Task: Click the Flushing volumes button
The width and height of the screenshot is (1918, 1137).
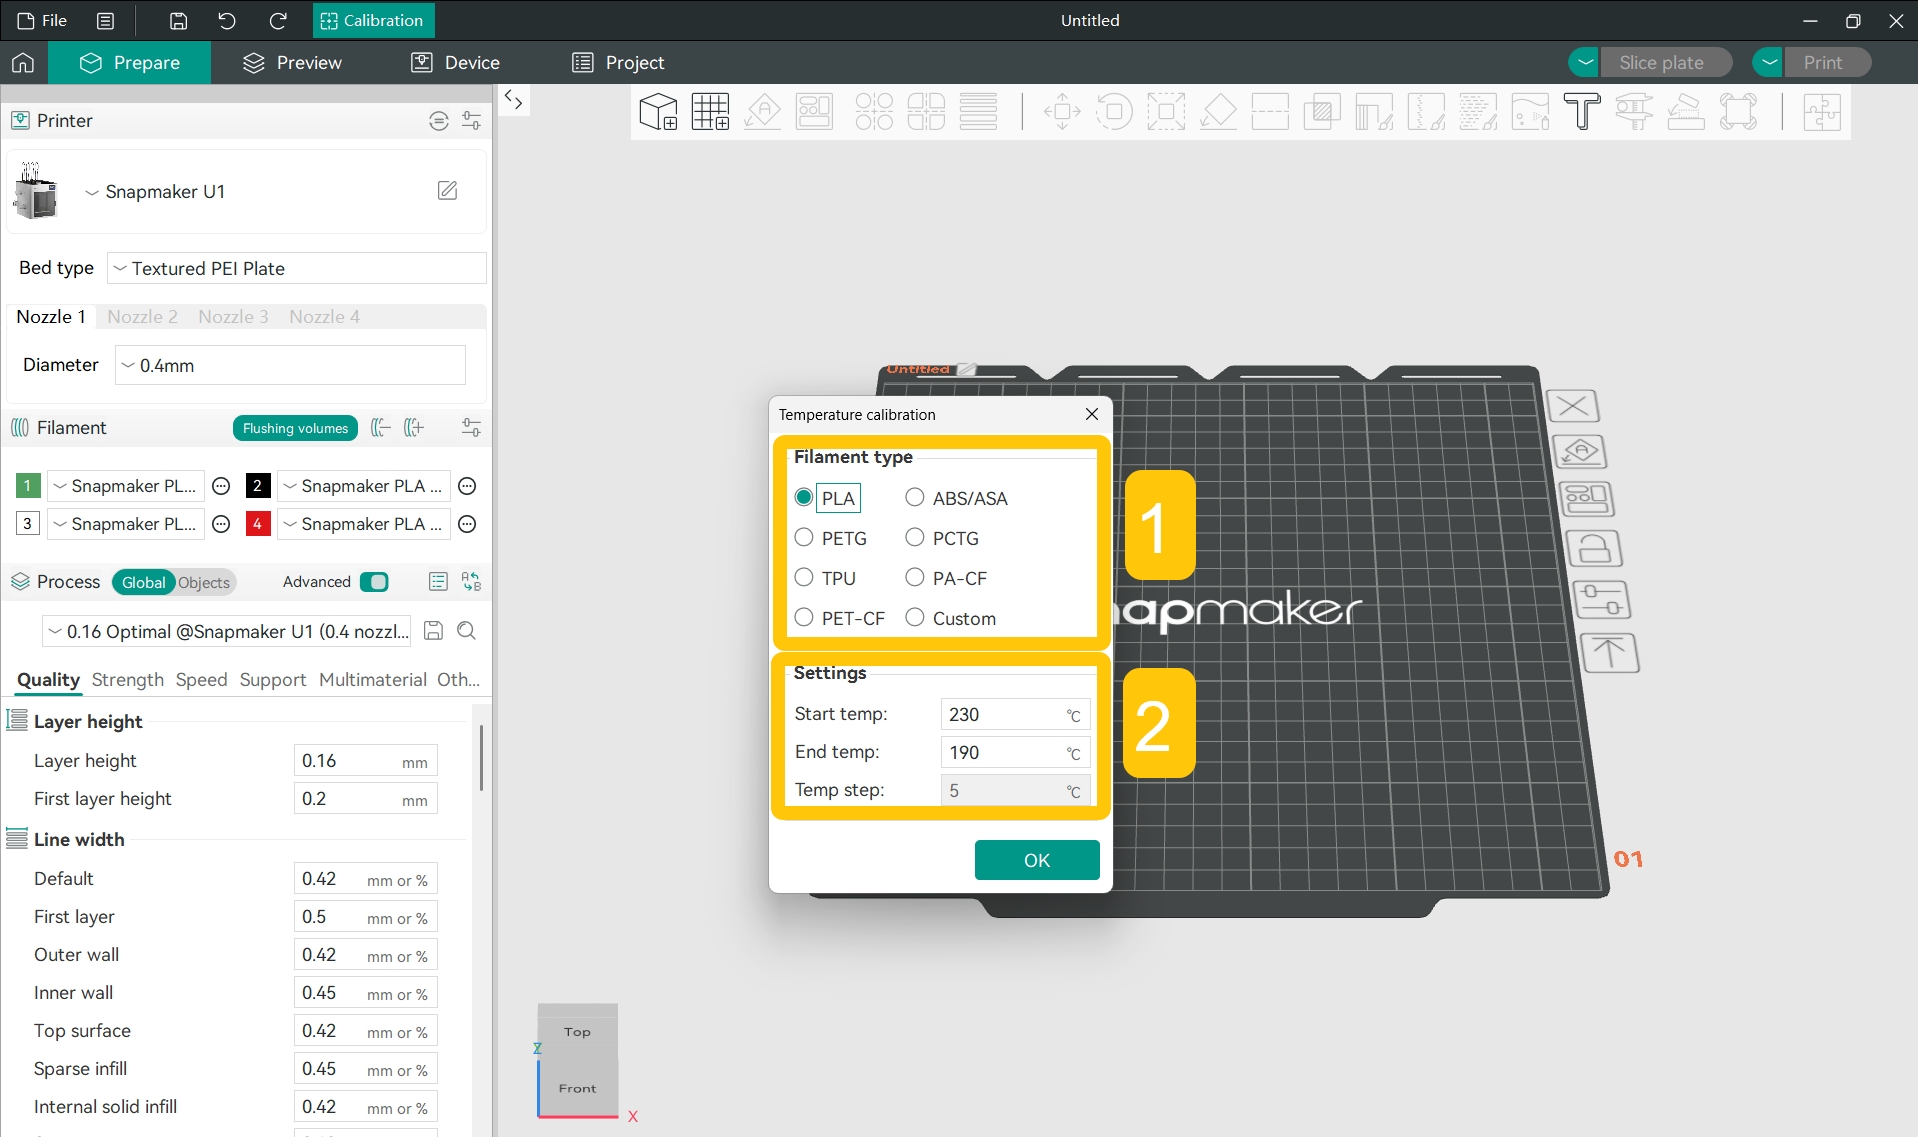Action: click(295, 428)
